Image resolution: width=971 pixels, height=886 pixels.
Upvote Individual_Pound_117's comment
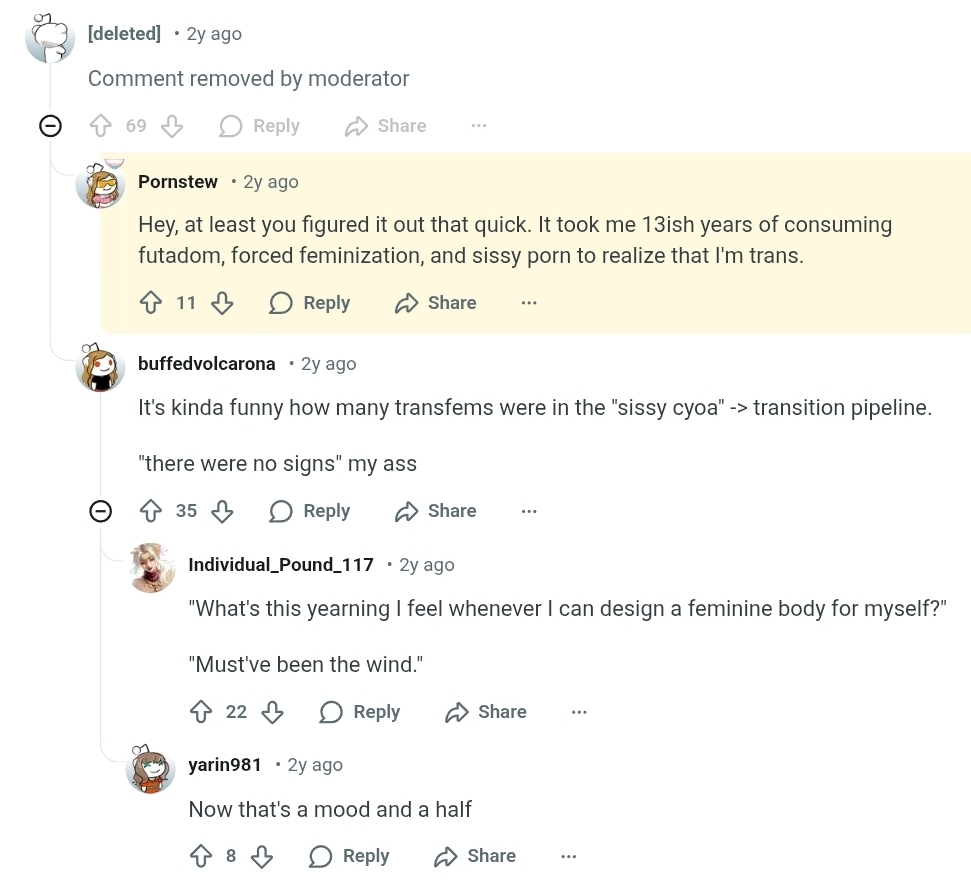[201, 712]
